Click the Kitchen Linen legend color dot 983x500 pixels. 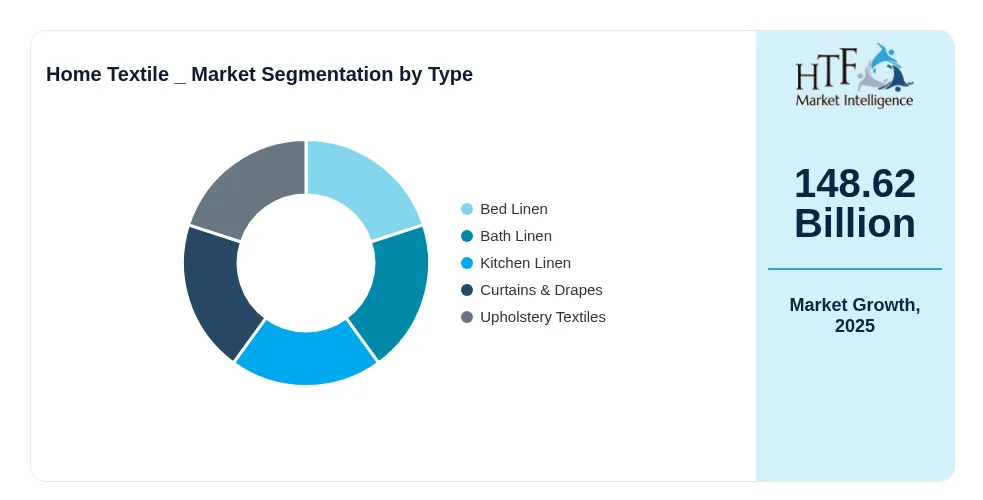(x=467, y=263)
